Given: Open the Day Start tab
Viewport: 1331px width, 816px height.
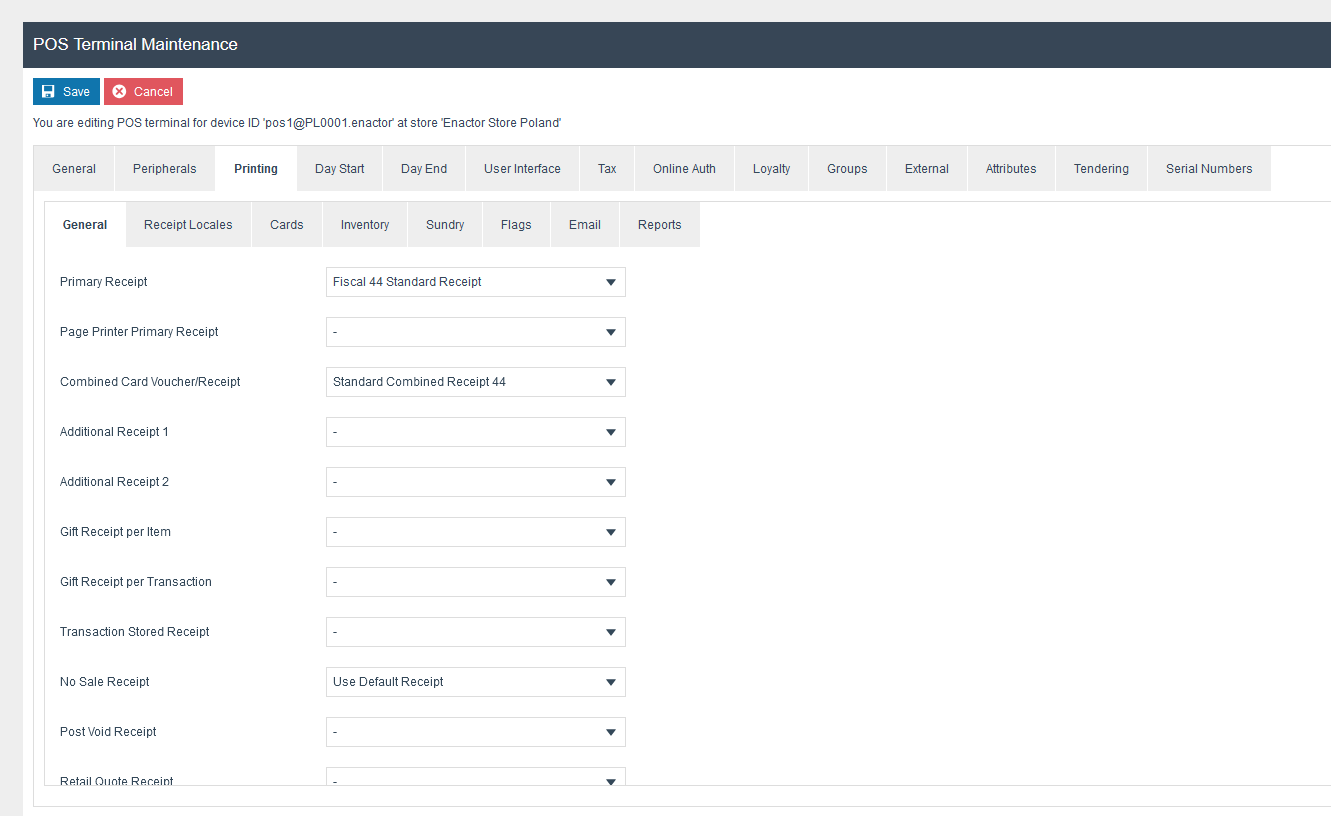Looking at the screenshot, I should [339, 169].
